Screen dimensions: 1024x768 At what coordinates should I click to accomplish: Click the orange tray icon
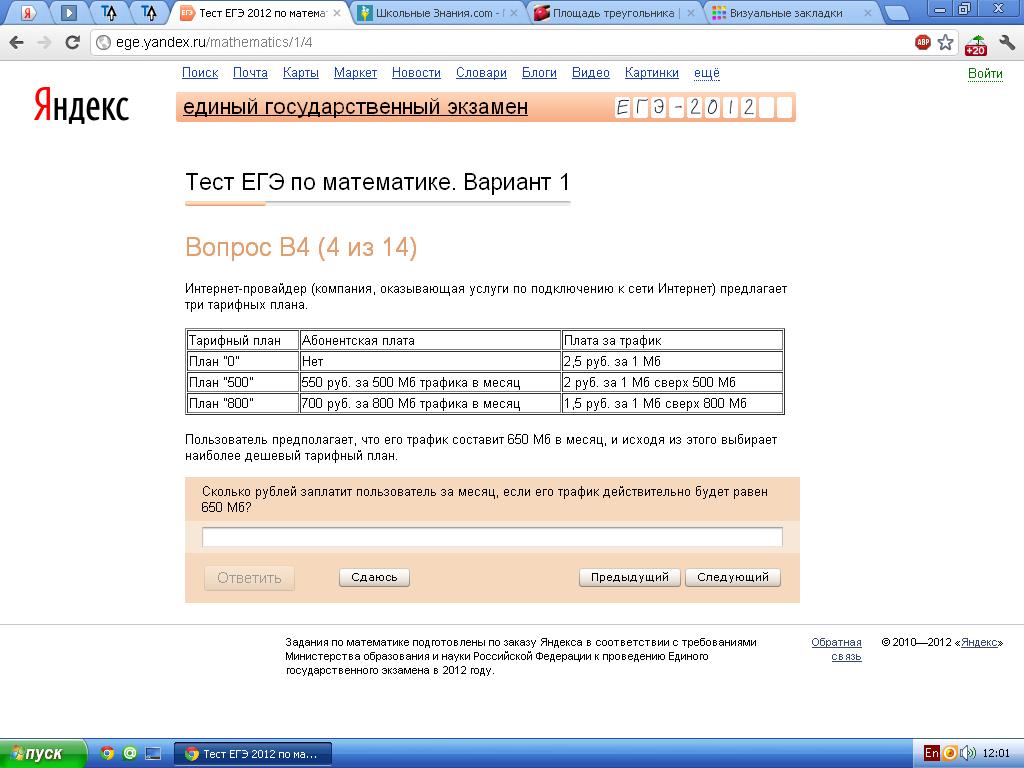coord(950,754)
